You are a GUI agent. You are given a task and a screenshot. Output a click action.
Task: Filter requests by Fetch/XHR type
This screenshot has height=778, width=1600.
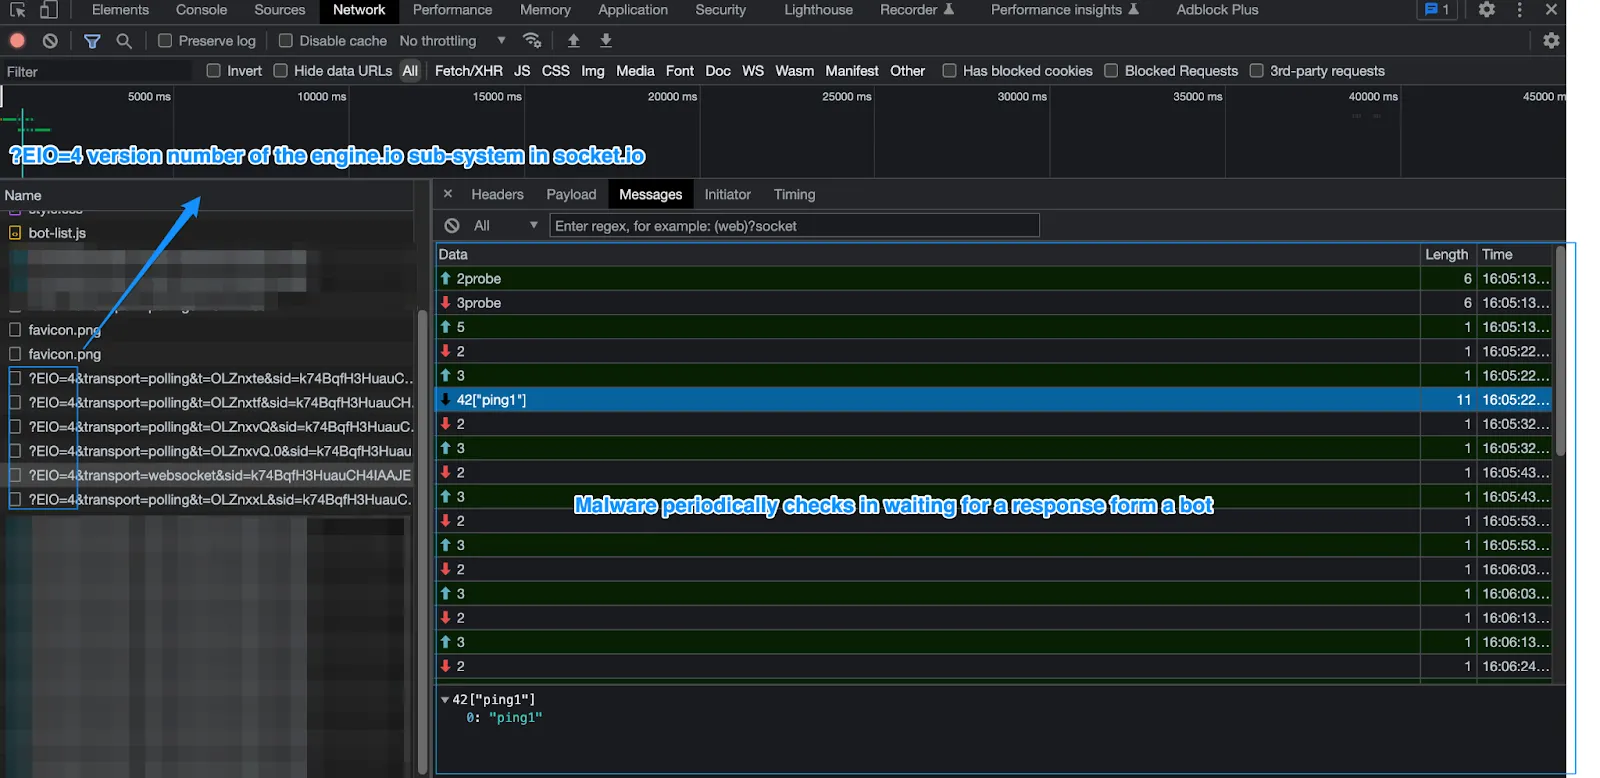tap(468, 71)
